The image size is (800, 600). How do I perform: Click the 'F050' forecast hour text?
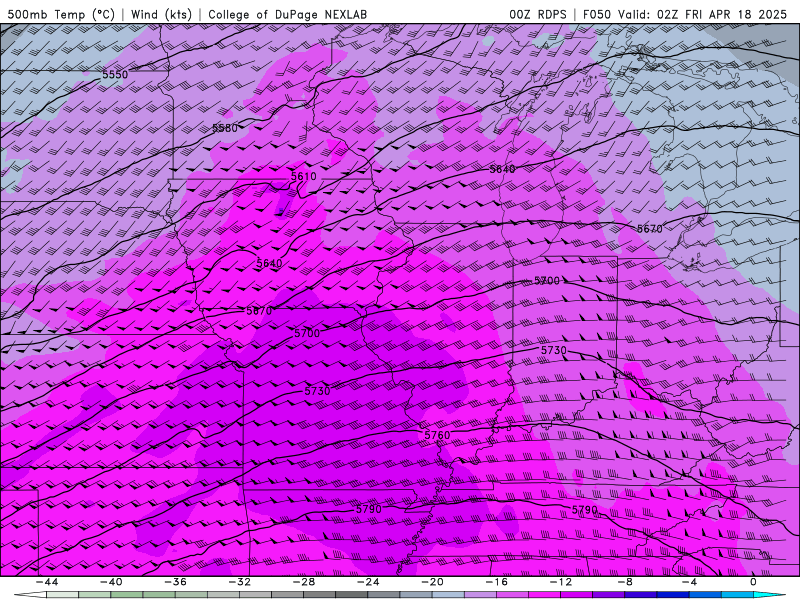click(597, 14)
